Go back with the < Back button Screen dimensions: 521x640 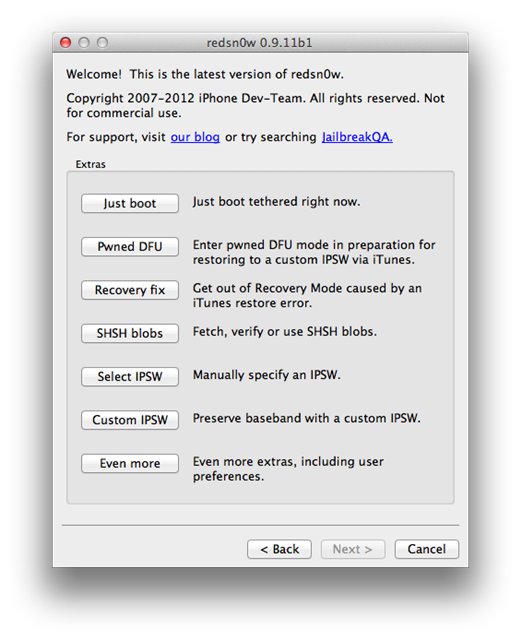tap(279, 549)
